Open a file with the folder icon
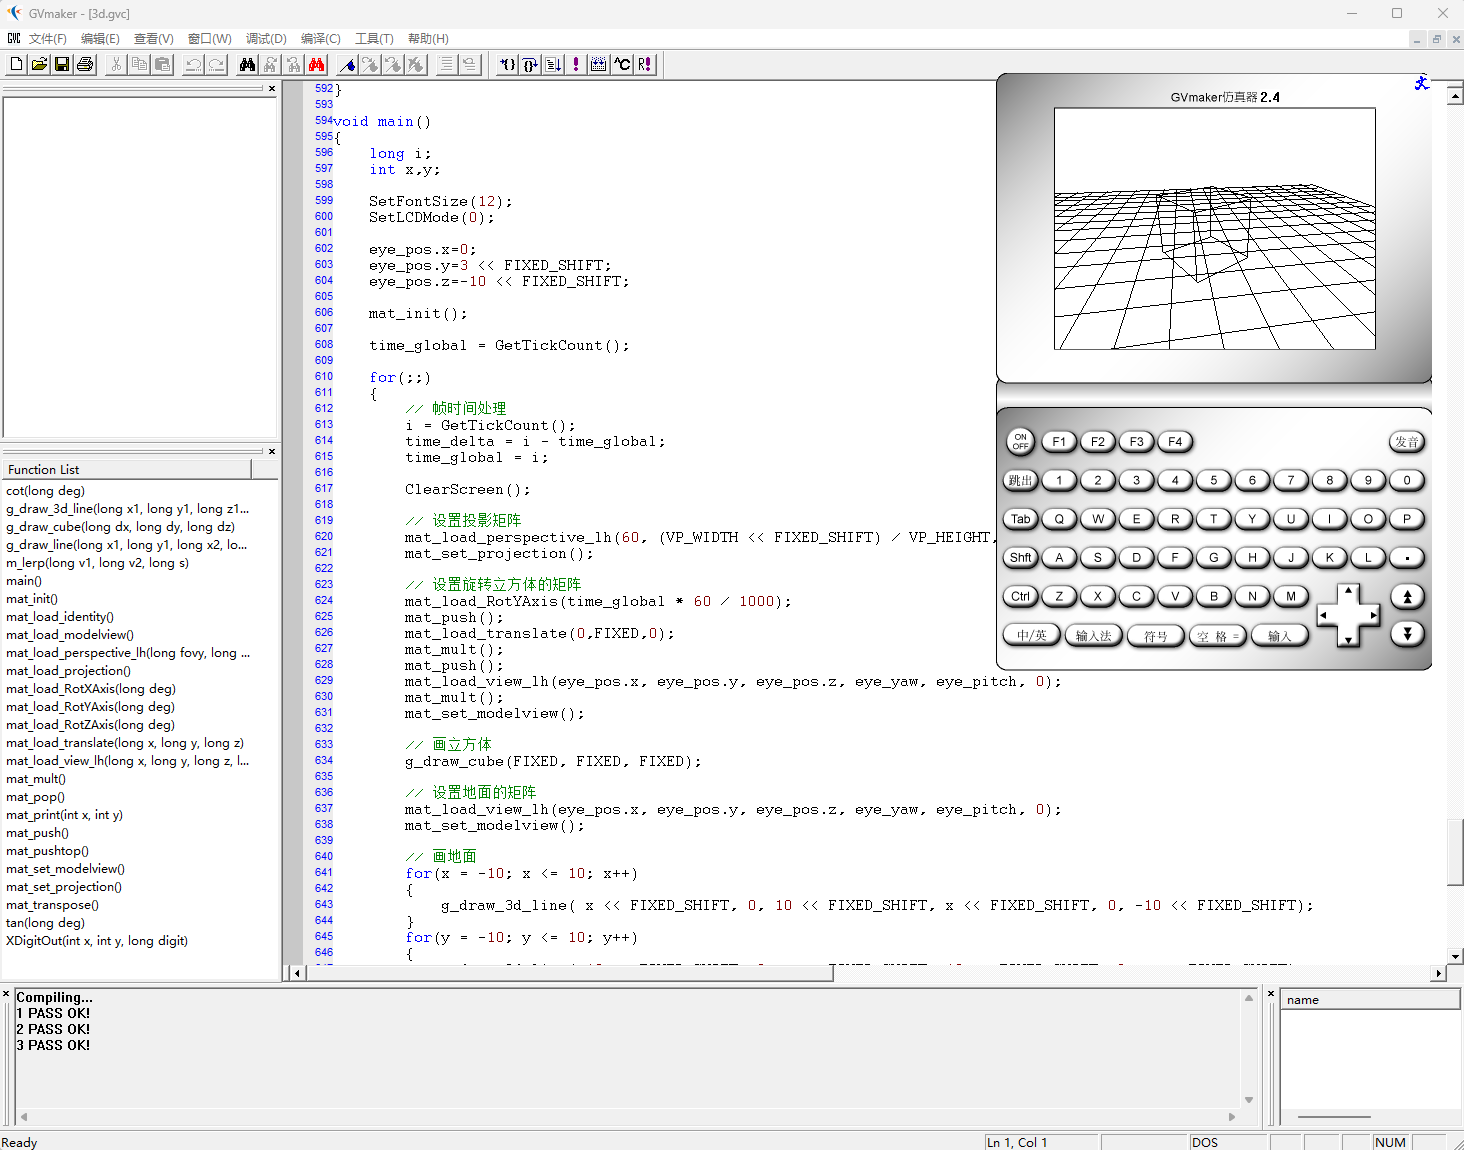 point(39,65)
